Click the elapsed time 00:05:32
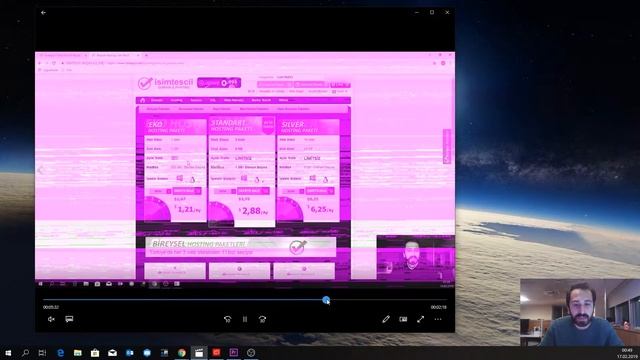The image size is (640, 360). (51, 307)
